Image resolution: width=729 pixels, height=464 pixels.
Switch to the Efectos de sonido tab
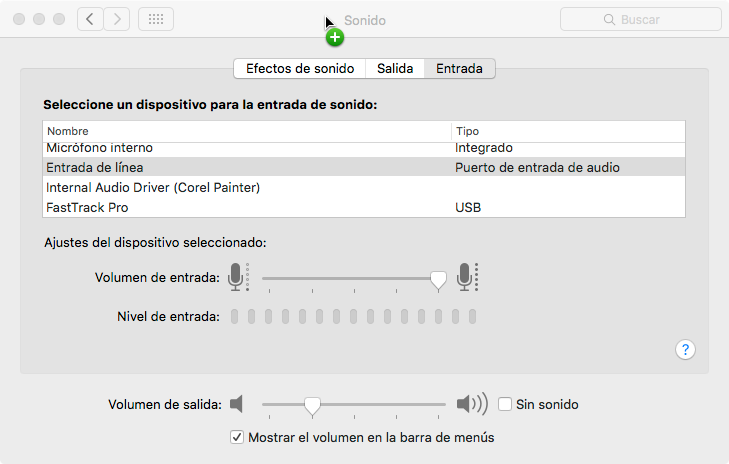pyautogui.click(x=300, y=69)
